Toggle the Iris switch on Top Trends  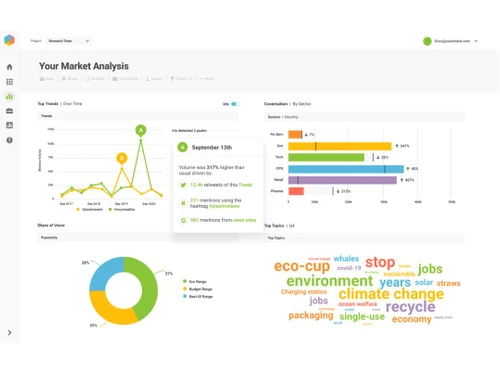[x=235, y=104]
